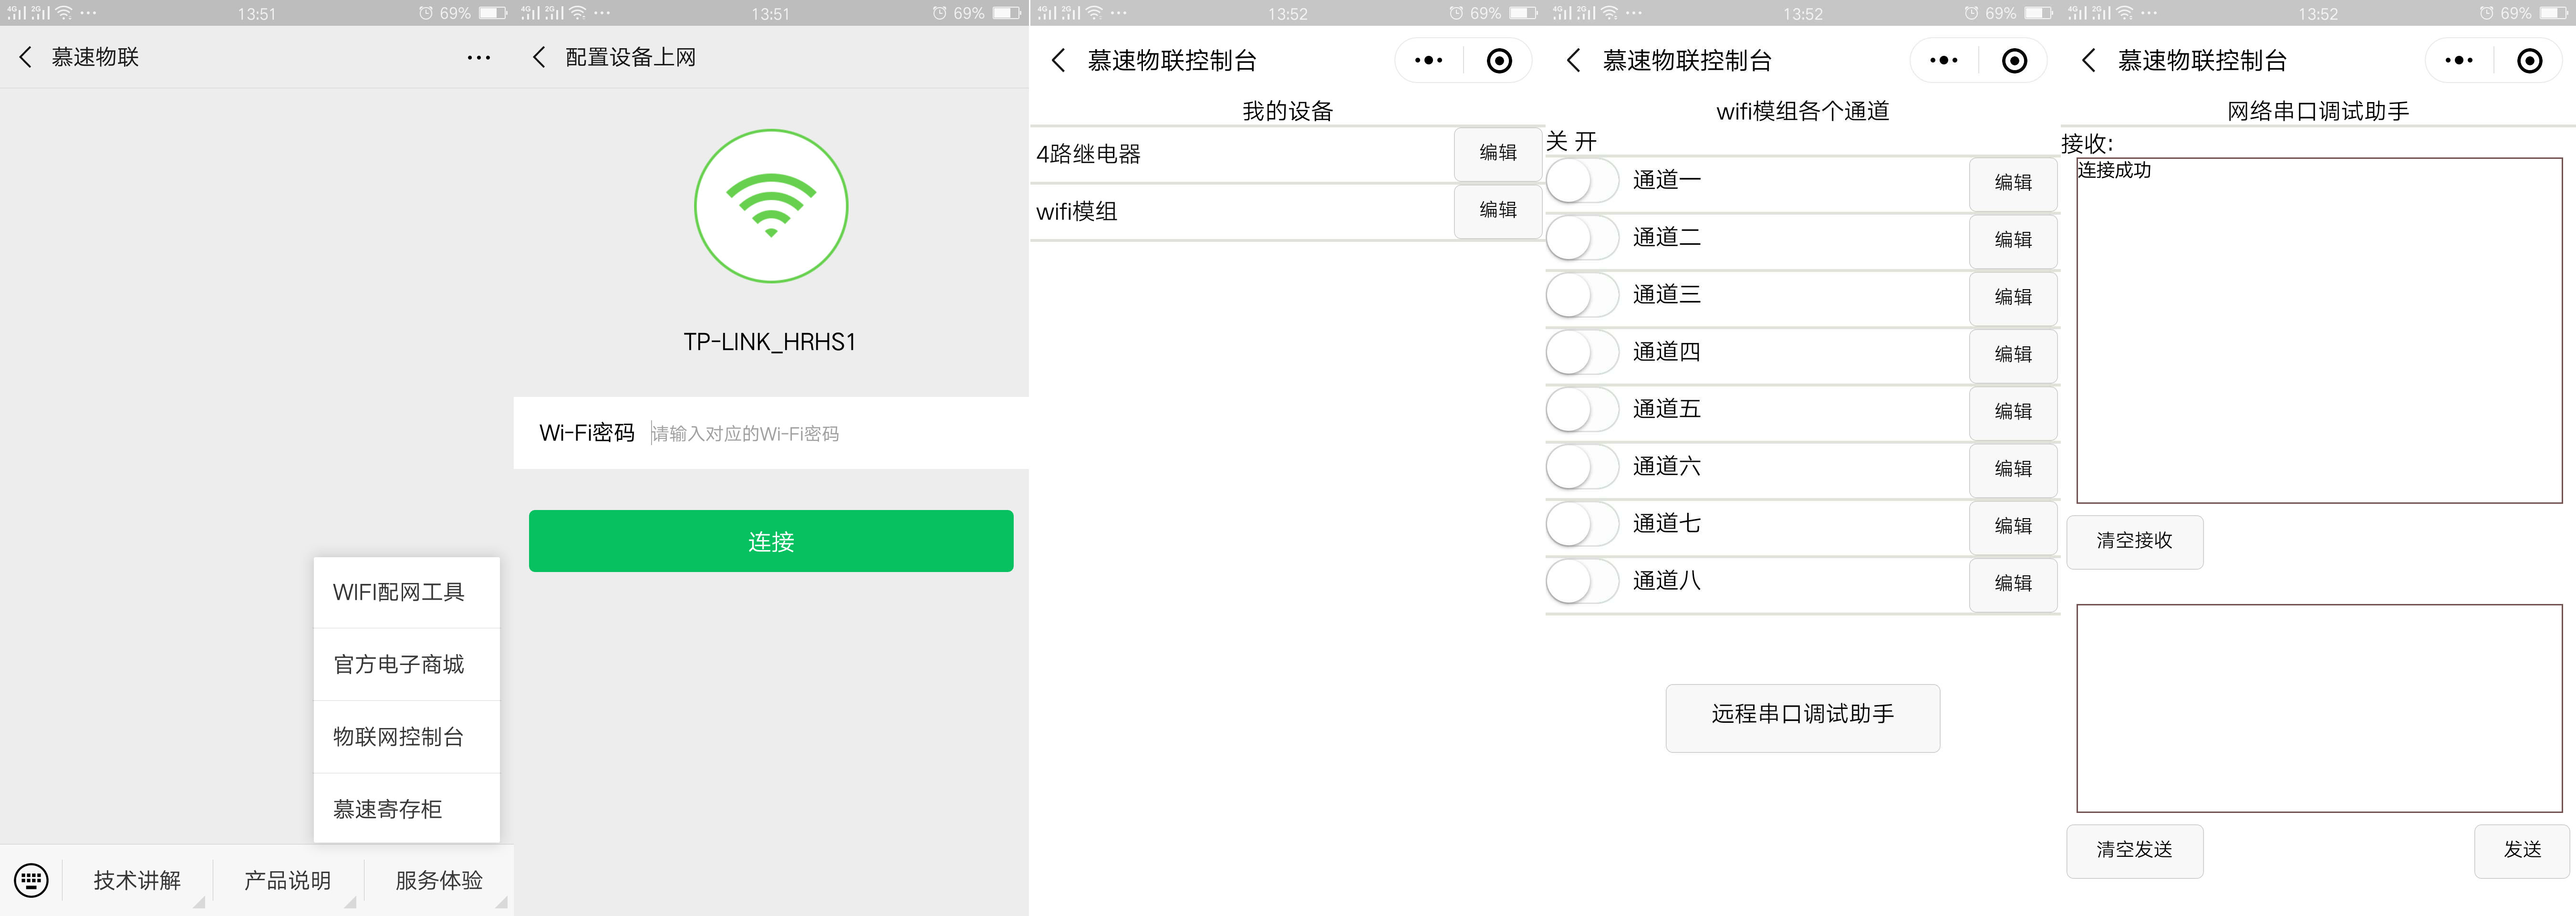This screenshot has height=916, width=2576.
Task: Close mini-program via target icon on wifi模组各个通道 screen
Action: (x=2014, y=61)
